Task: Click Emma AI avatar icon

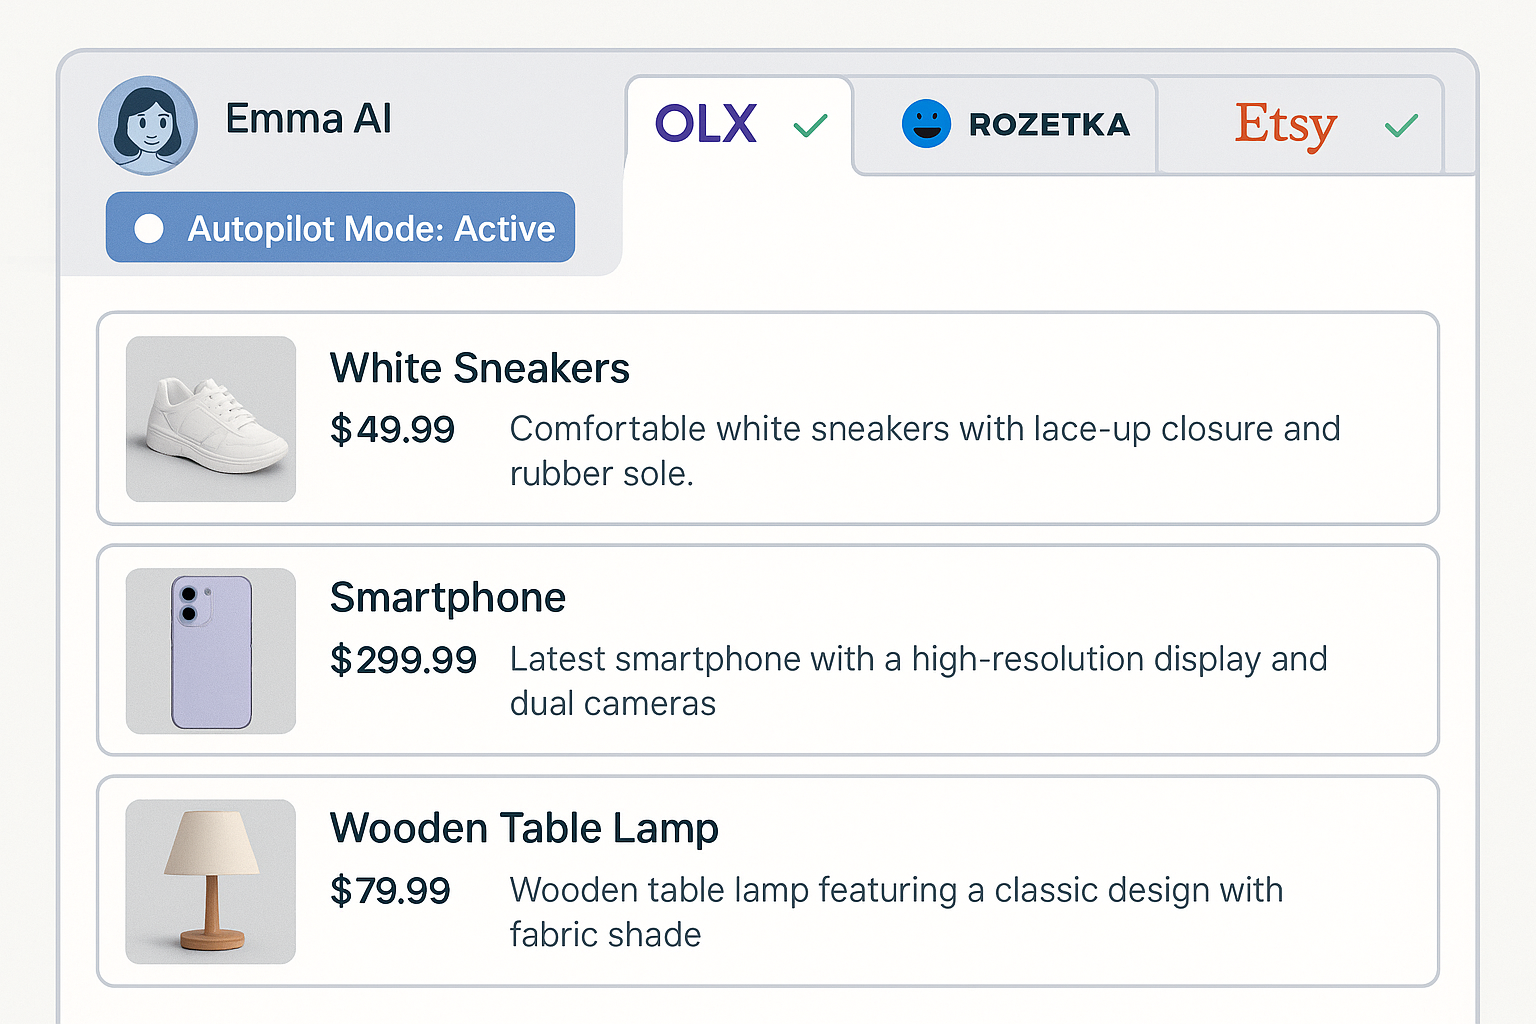Action: point(148,126)
